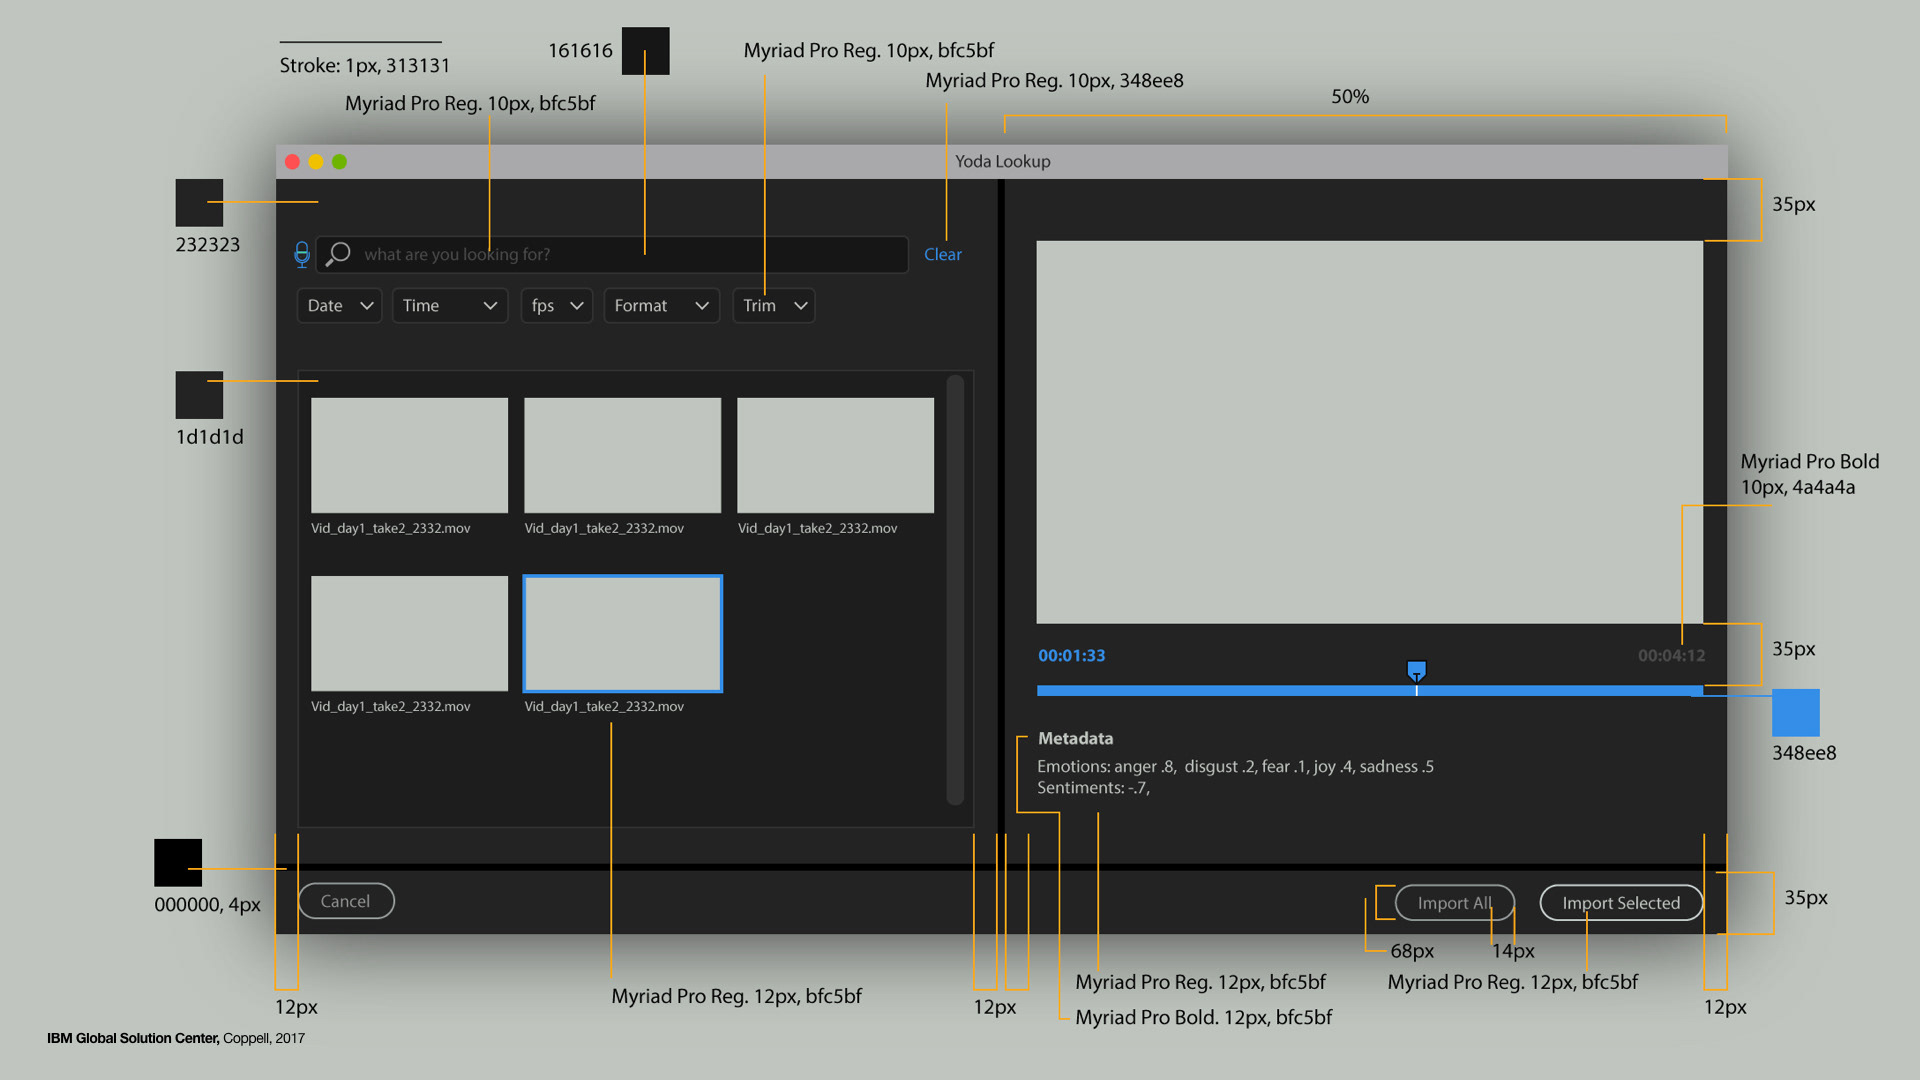Click the blue playhead marker on the timeline
Screen dimensions: 1920x1080
point(1416,669)
